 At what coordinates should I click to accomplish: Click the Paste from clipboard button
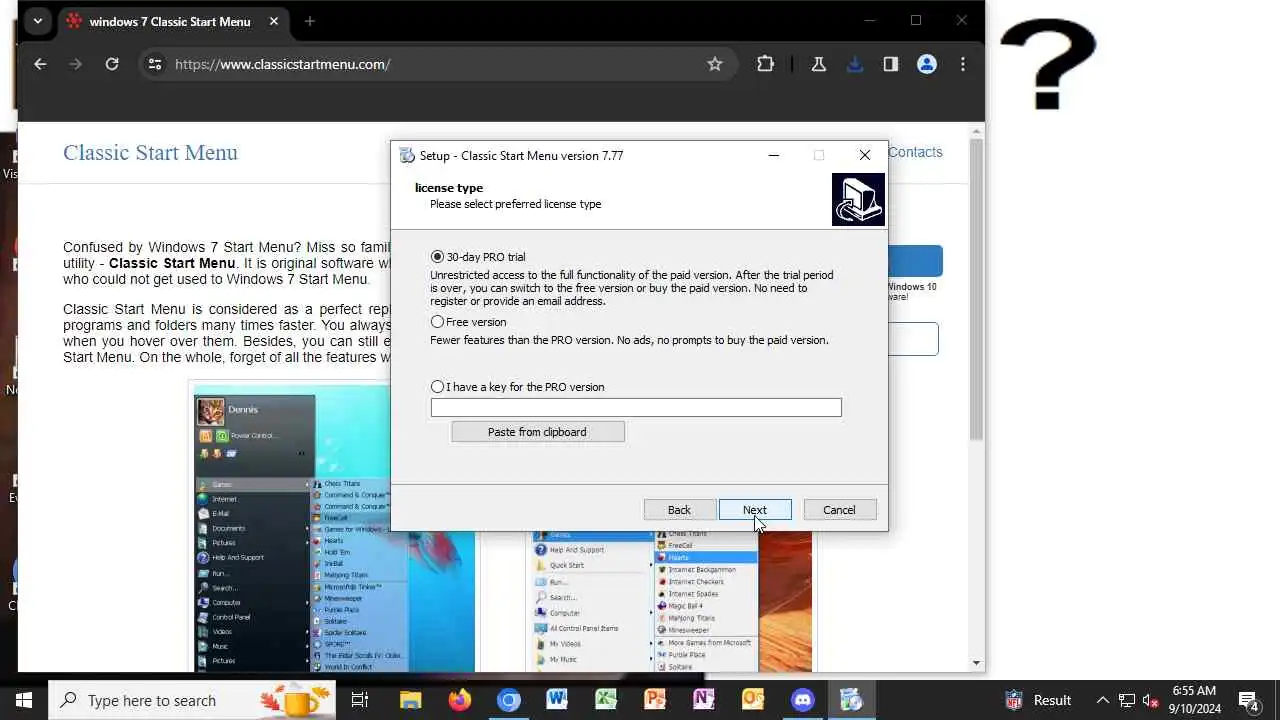coord(538,432)
